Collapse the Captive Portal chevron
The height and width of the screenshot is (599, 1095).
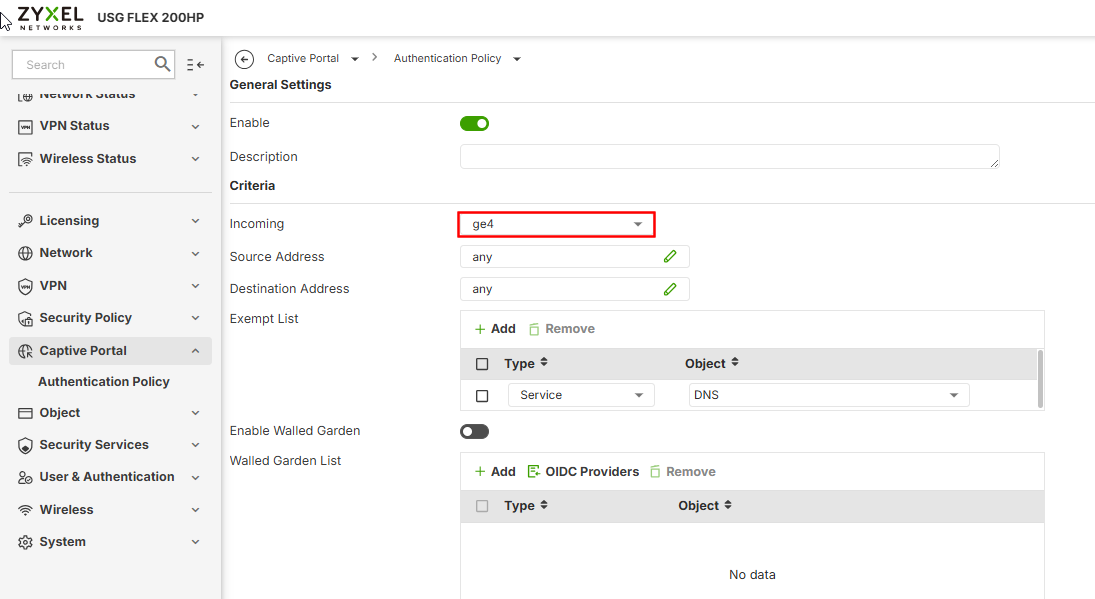point(196,351)
